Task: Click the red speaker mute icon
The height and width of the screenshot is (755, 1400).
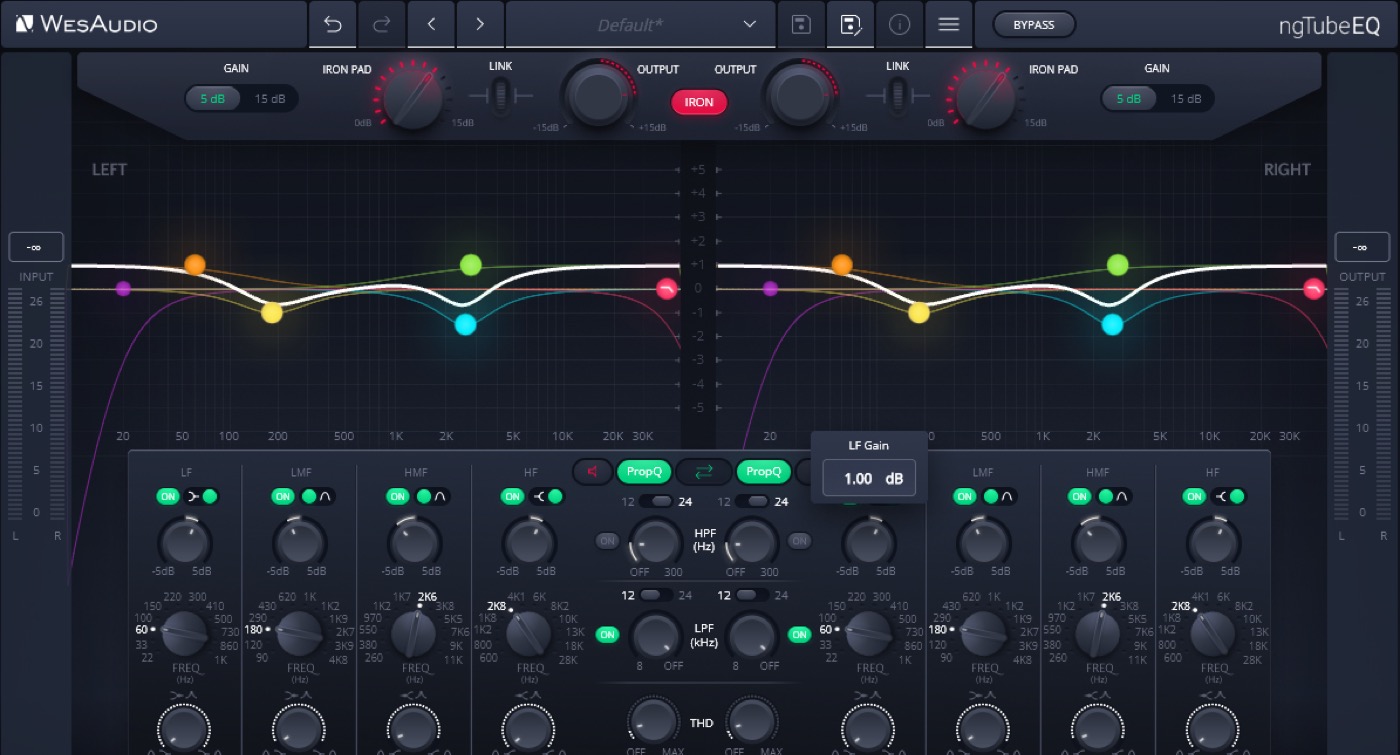Action: click(592, 471)
